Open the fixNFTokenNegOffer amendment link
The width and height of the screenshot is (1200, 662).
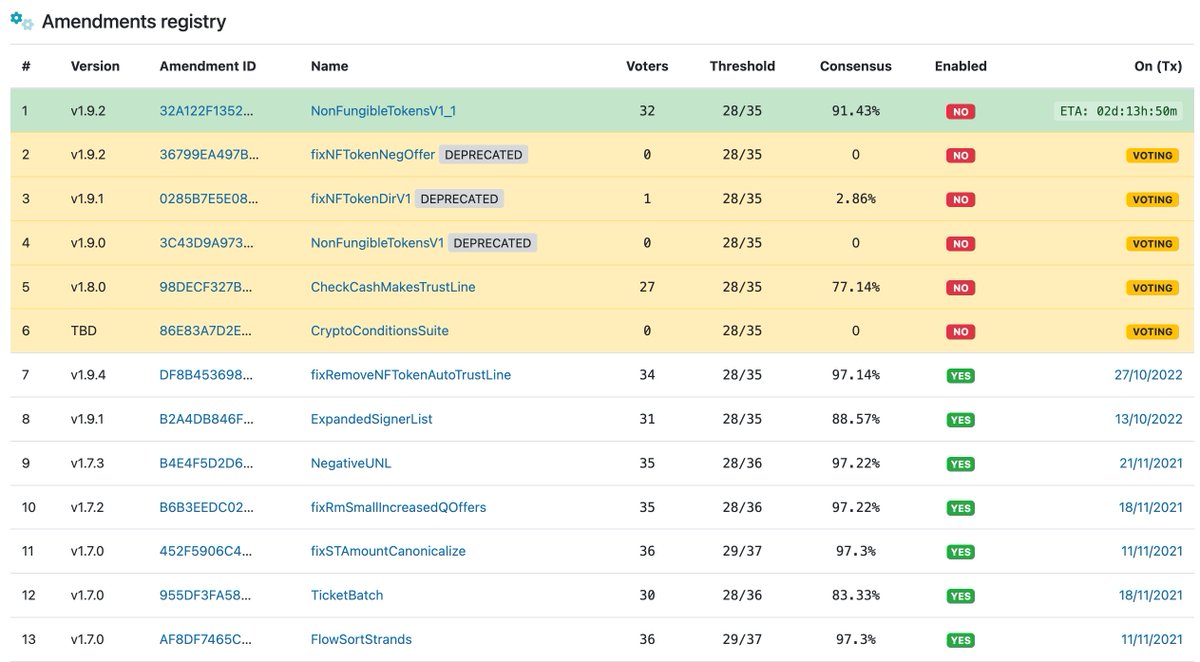pyautogui.click(x=373, y=155)
